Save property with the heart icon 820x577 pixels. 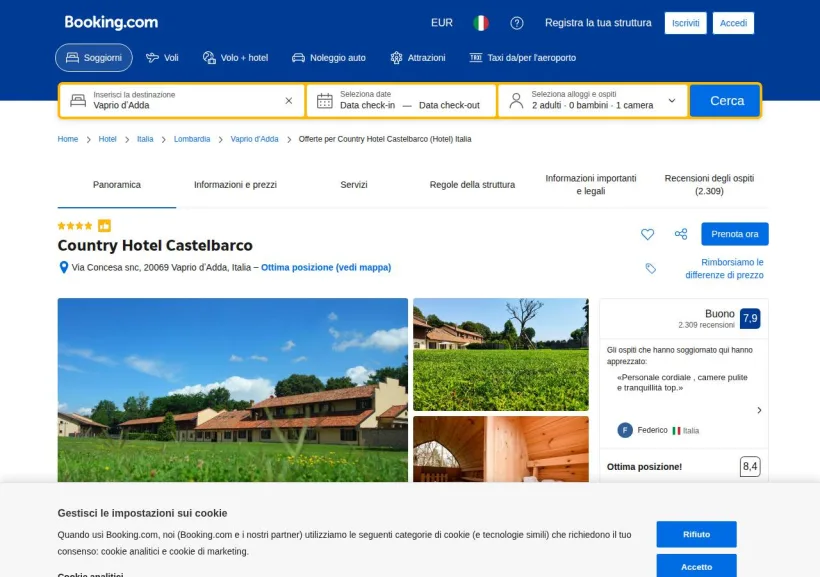coord(647,234)
